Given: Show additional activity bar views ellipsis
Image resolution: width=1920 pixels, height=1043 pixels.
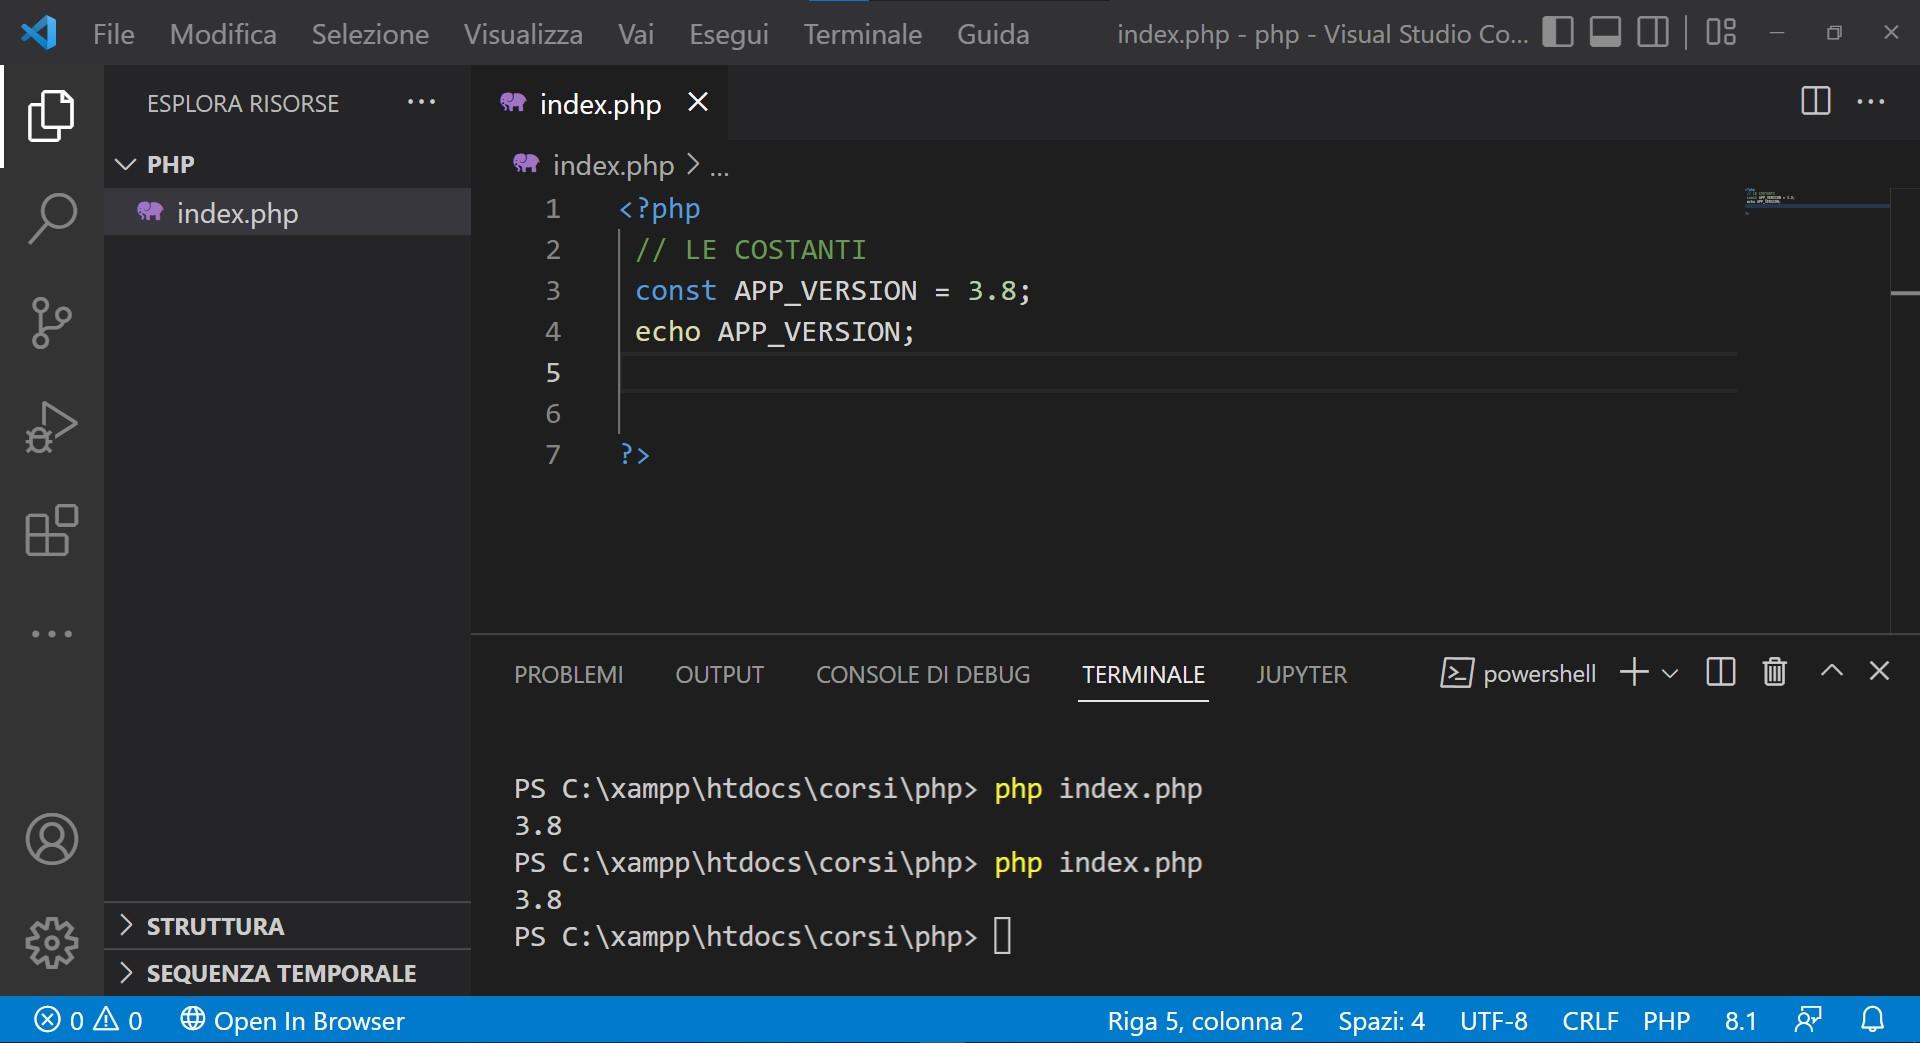Looking at the screenshot, I should click(51, 634).
